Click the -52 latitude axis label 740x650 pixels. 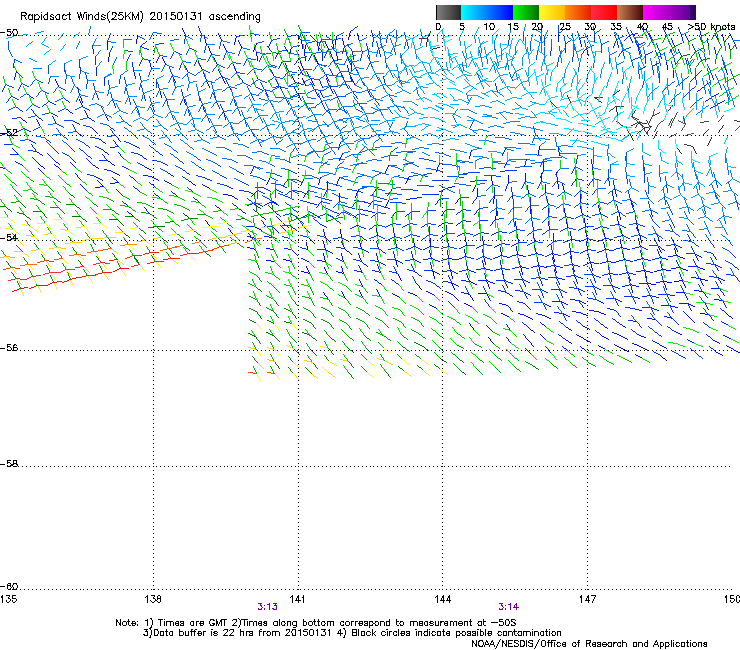pos(9,133)
